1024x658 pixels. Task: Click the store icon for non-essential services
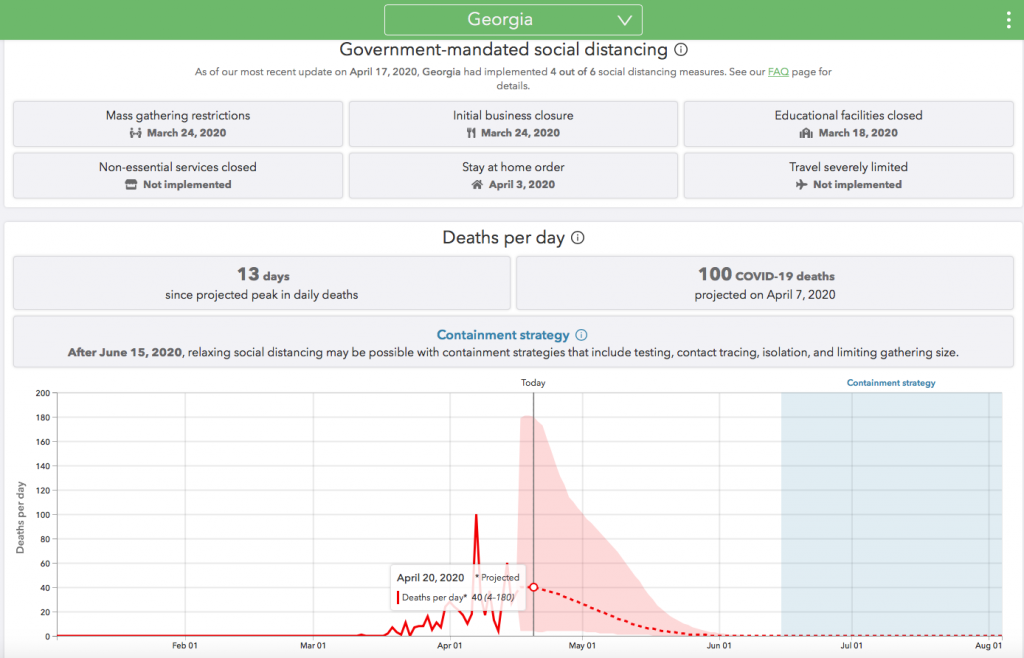pyautogui.click(x=131, y=185)
